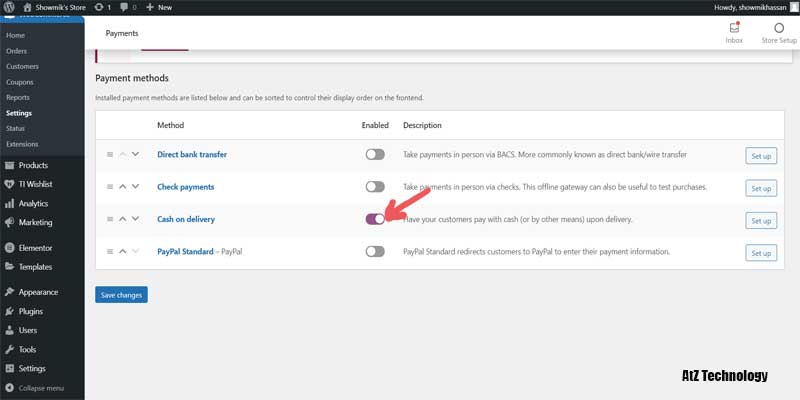The image size is (800, 400).
Task: Disable the Cash on delivery toggle
Action: pyautogui.click(x=375, y=219)
